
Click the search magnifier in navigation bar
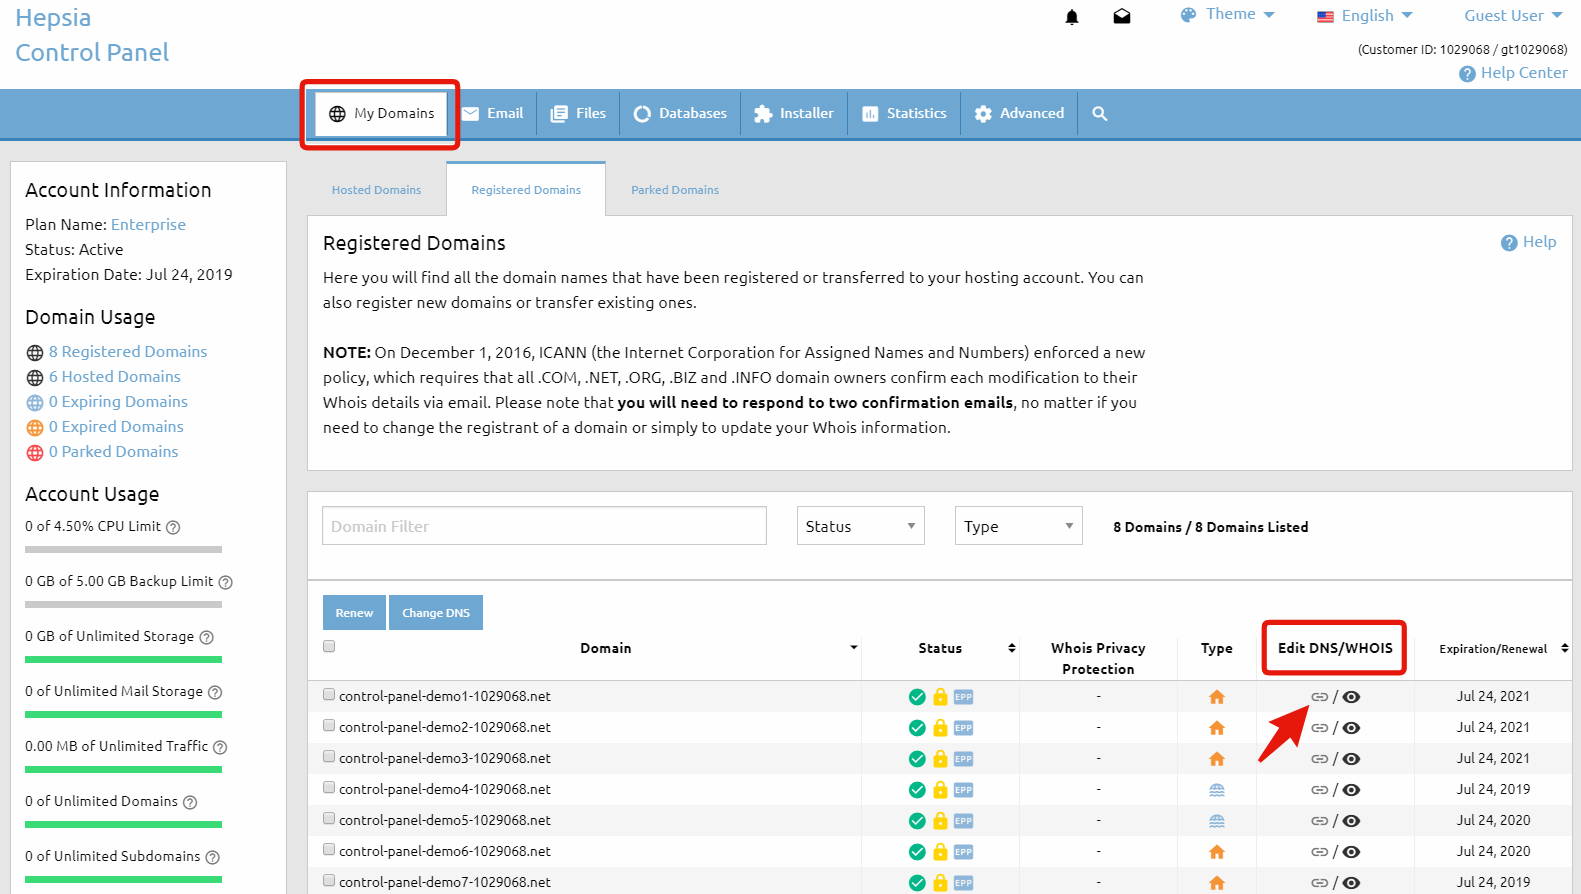tap(1099, 114)
